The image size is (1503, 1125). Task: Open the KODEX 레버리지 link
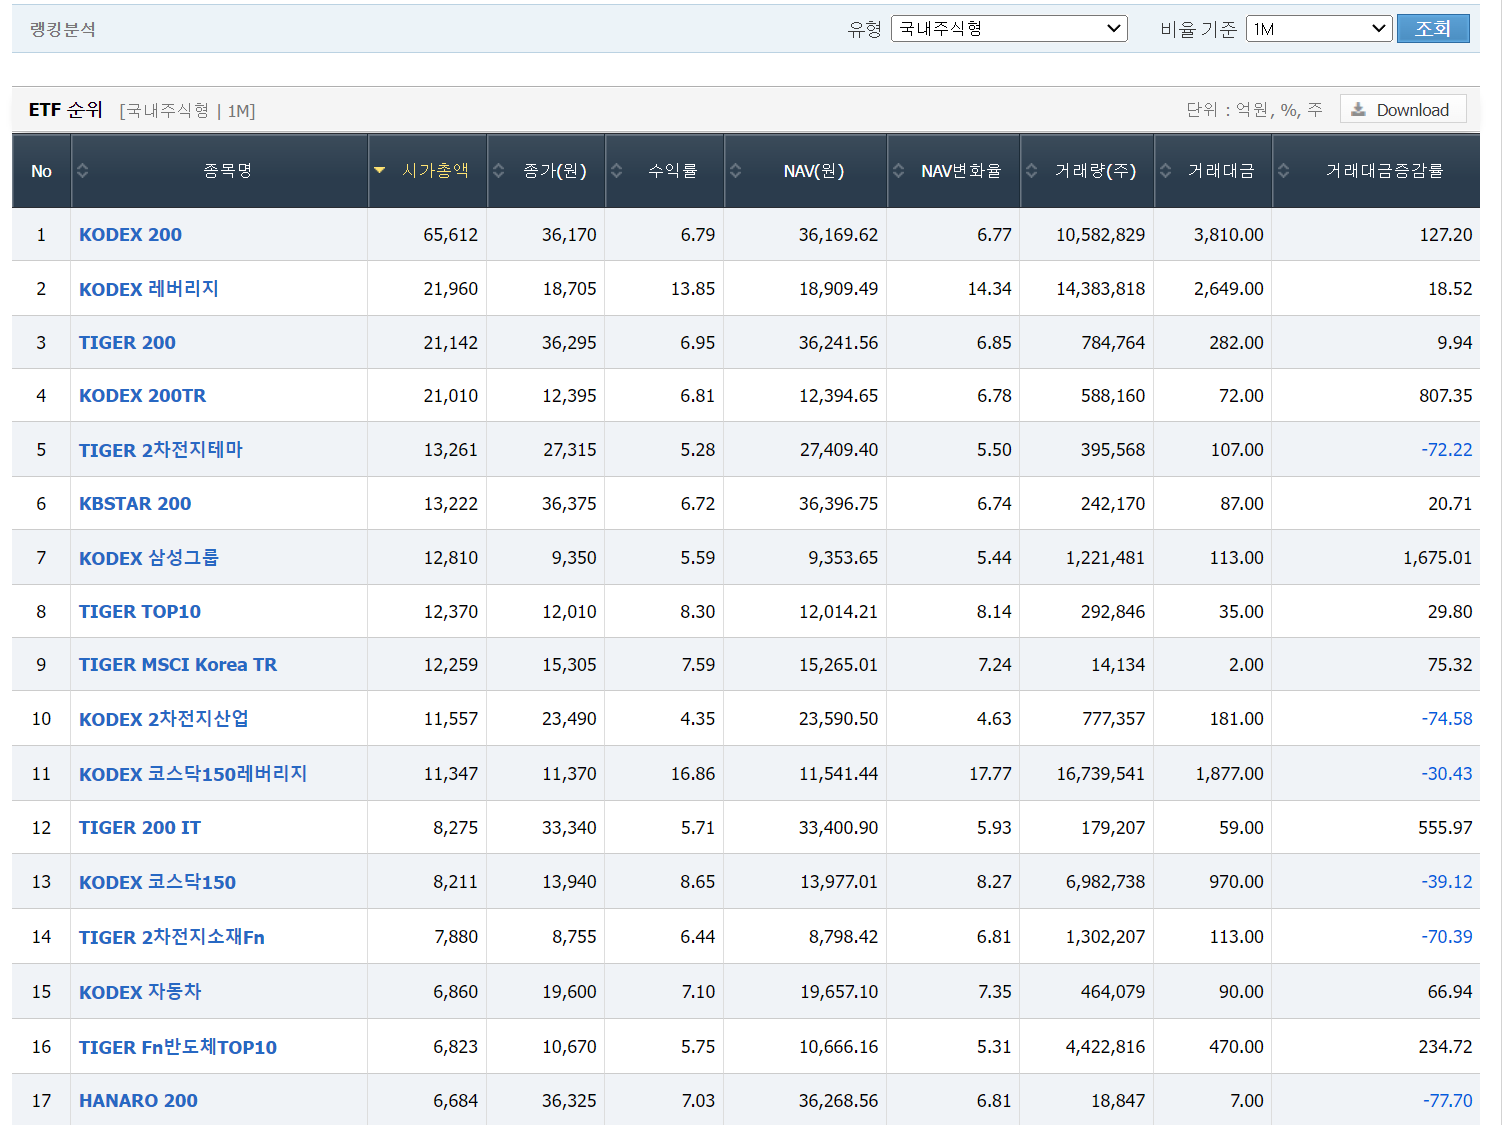tap(149, 289)
